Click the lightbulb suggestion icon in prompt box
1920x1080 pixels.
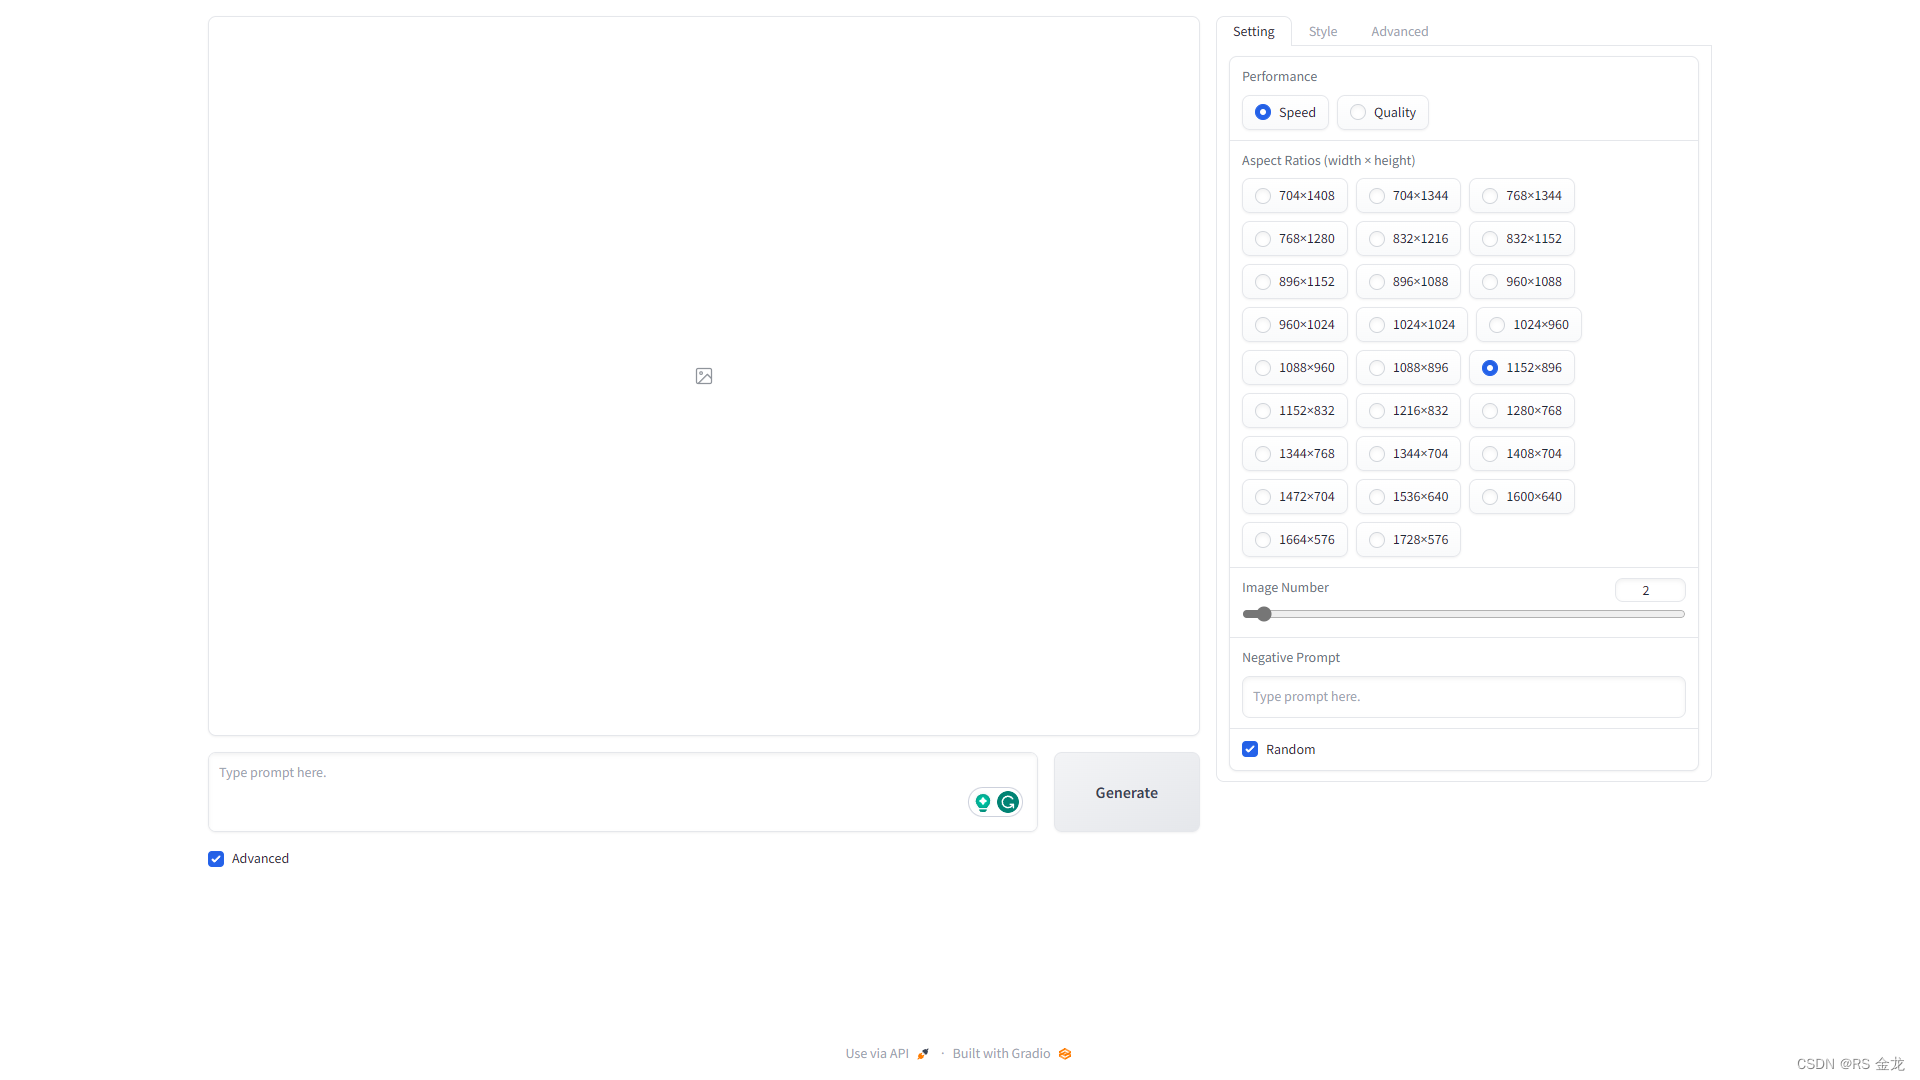(x=983, y=802)
